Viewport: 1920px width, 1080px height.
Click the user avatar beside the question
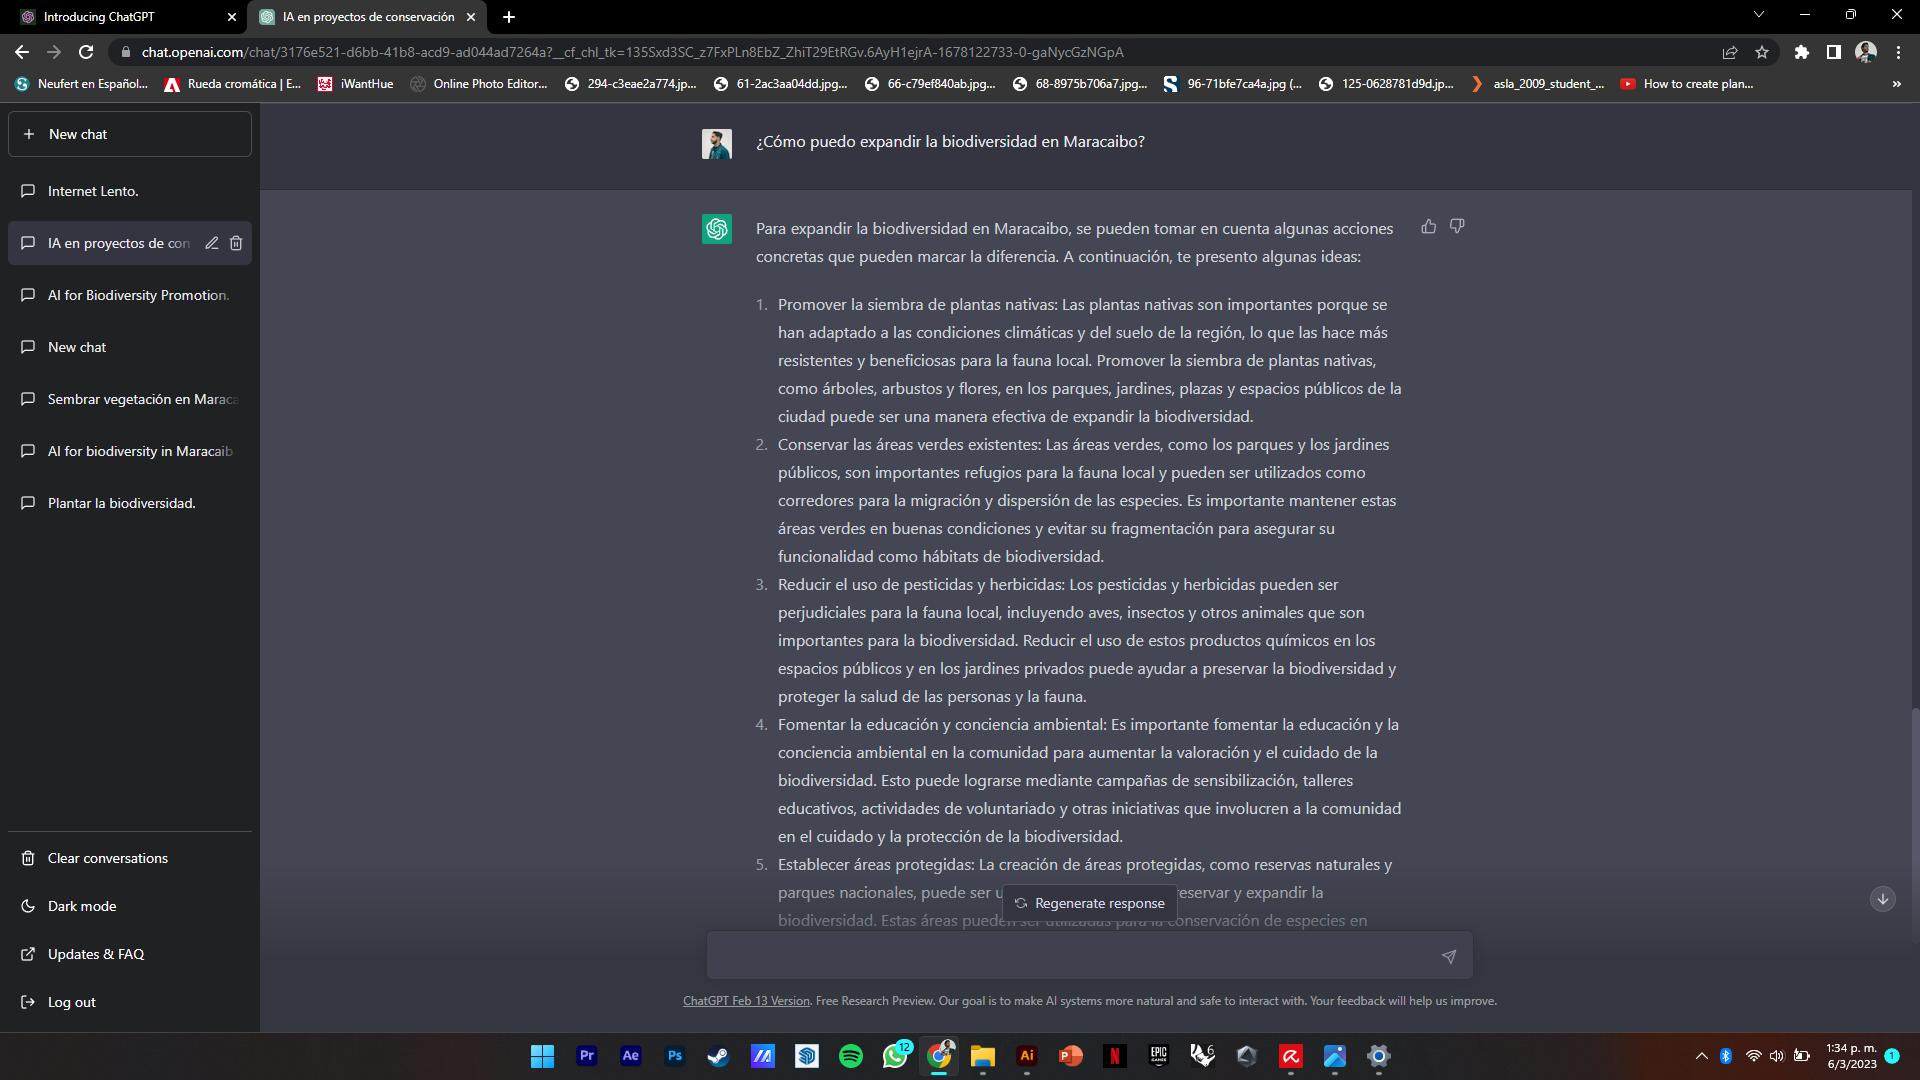(717, 144)
